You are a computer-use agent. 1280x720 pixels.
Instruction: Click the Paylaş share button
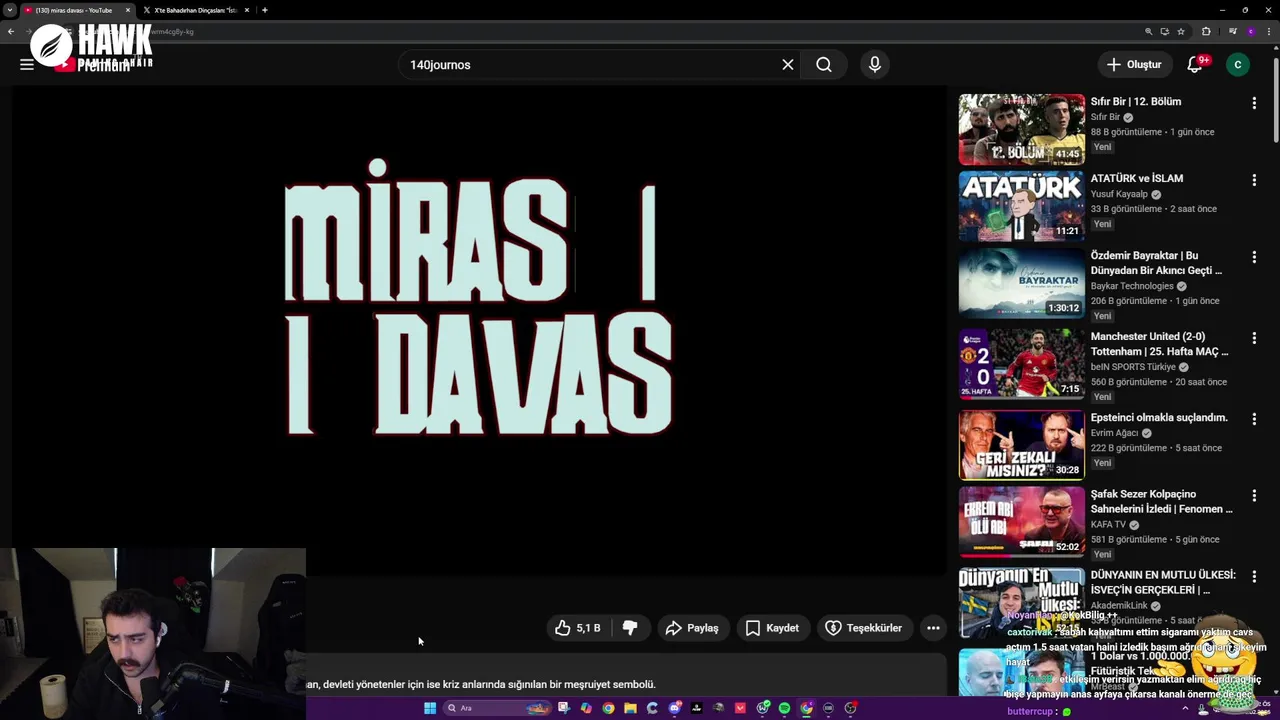point(692,628)
